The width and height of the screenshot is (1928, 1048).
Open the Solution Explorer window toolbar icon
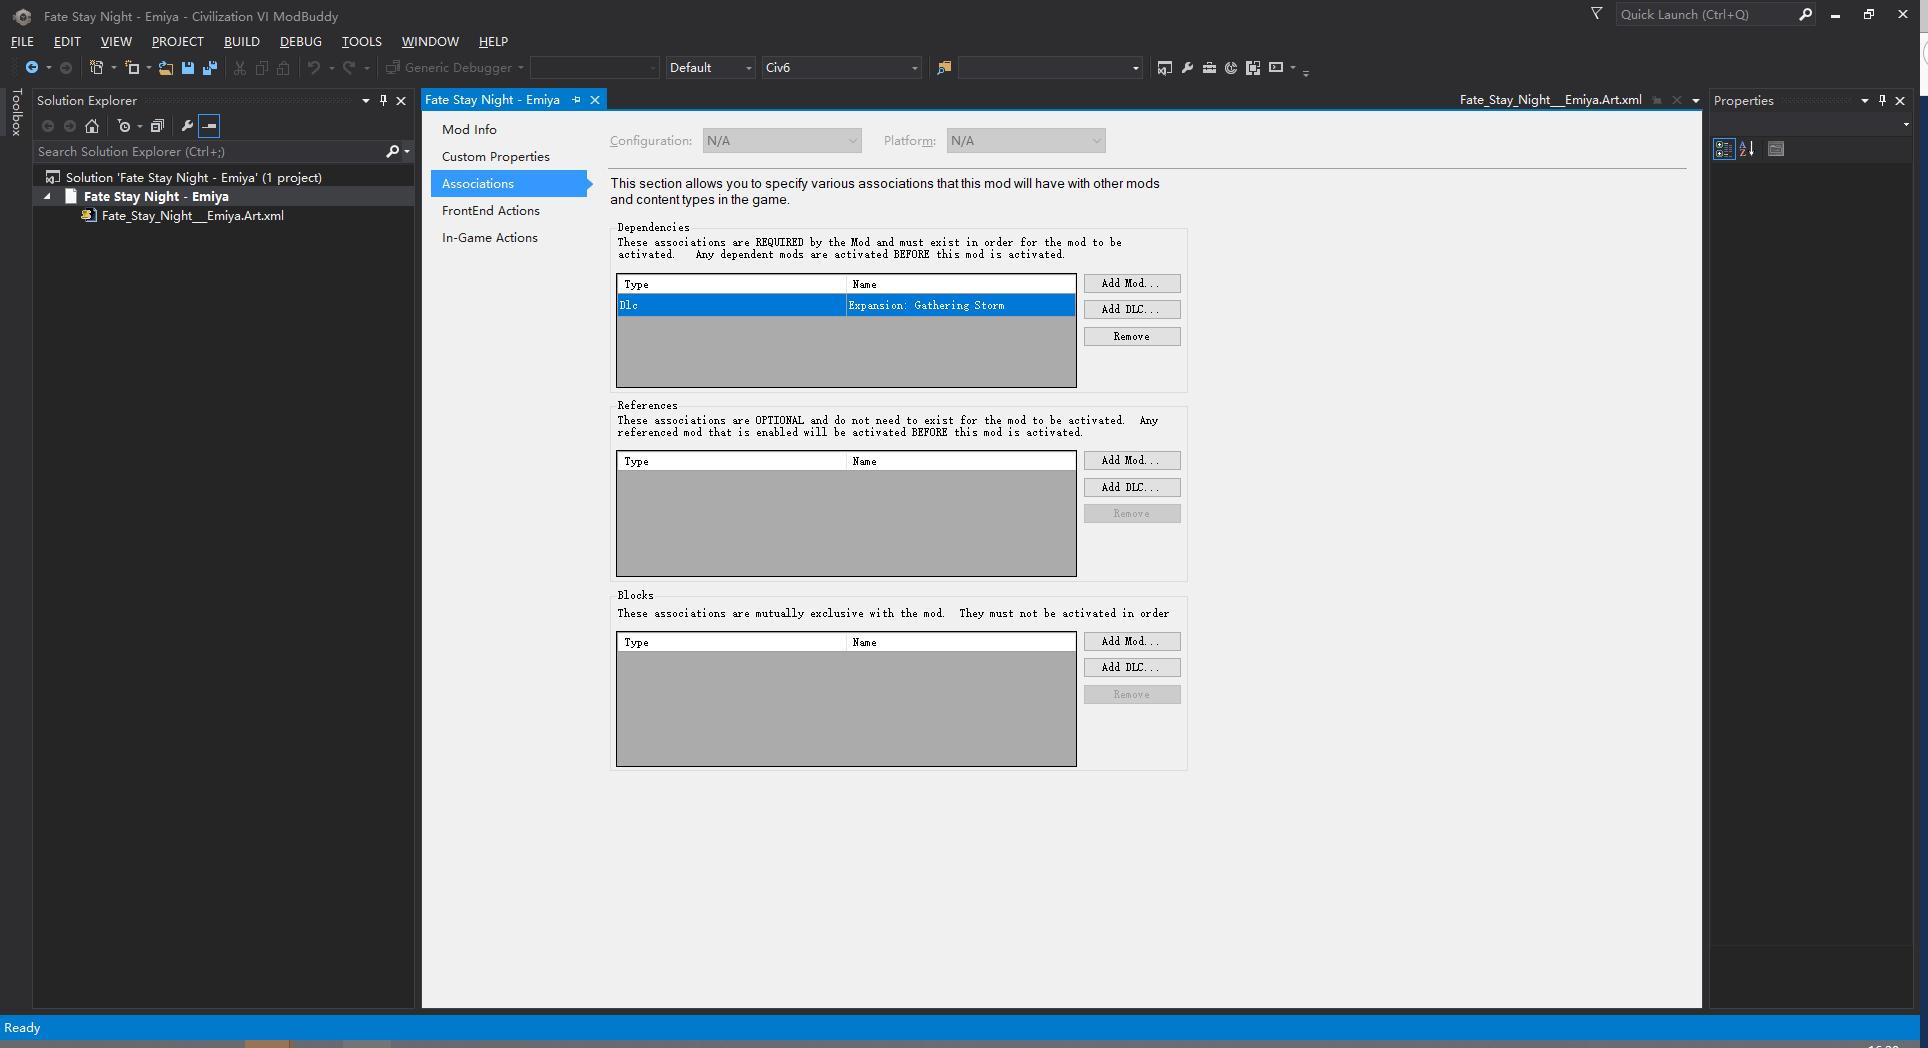tap(1164, 67)
